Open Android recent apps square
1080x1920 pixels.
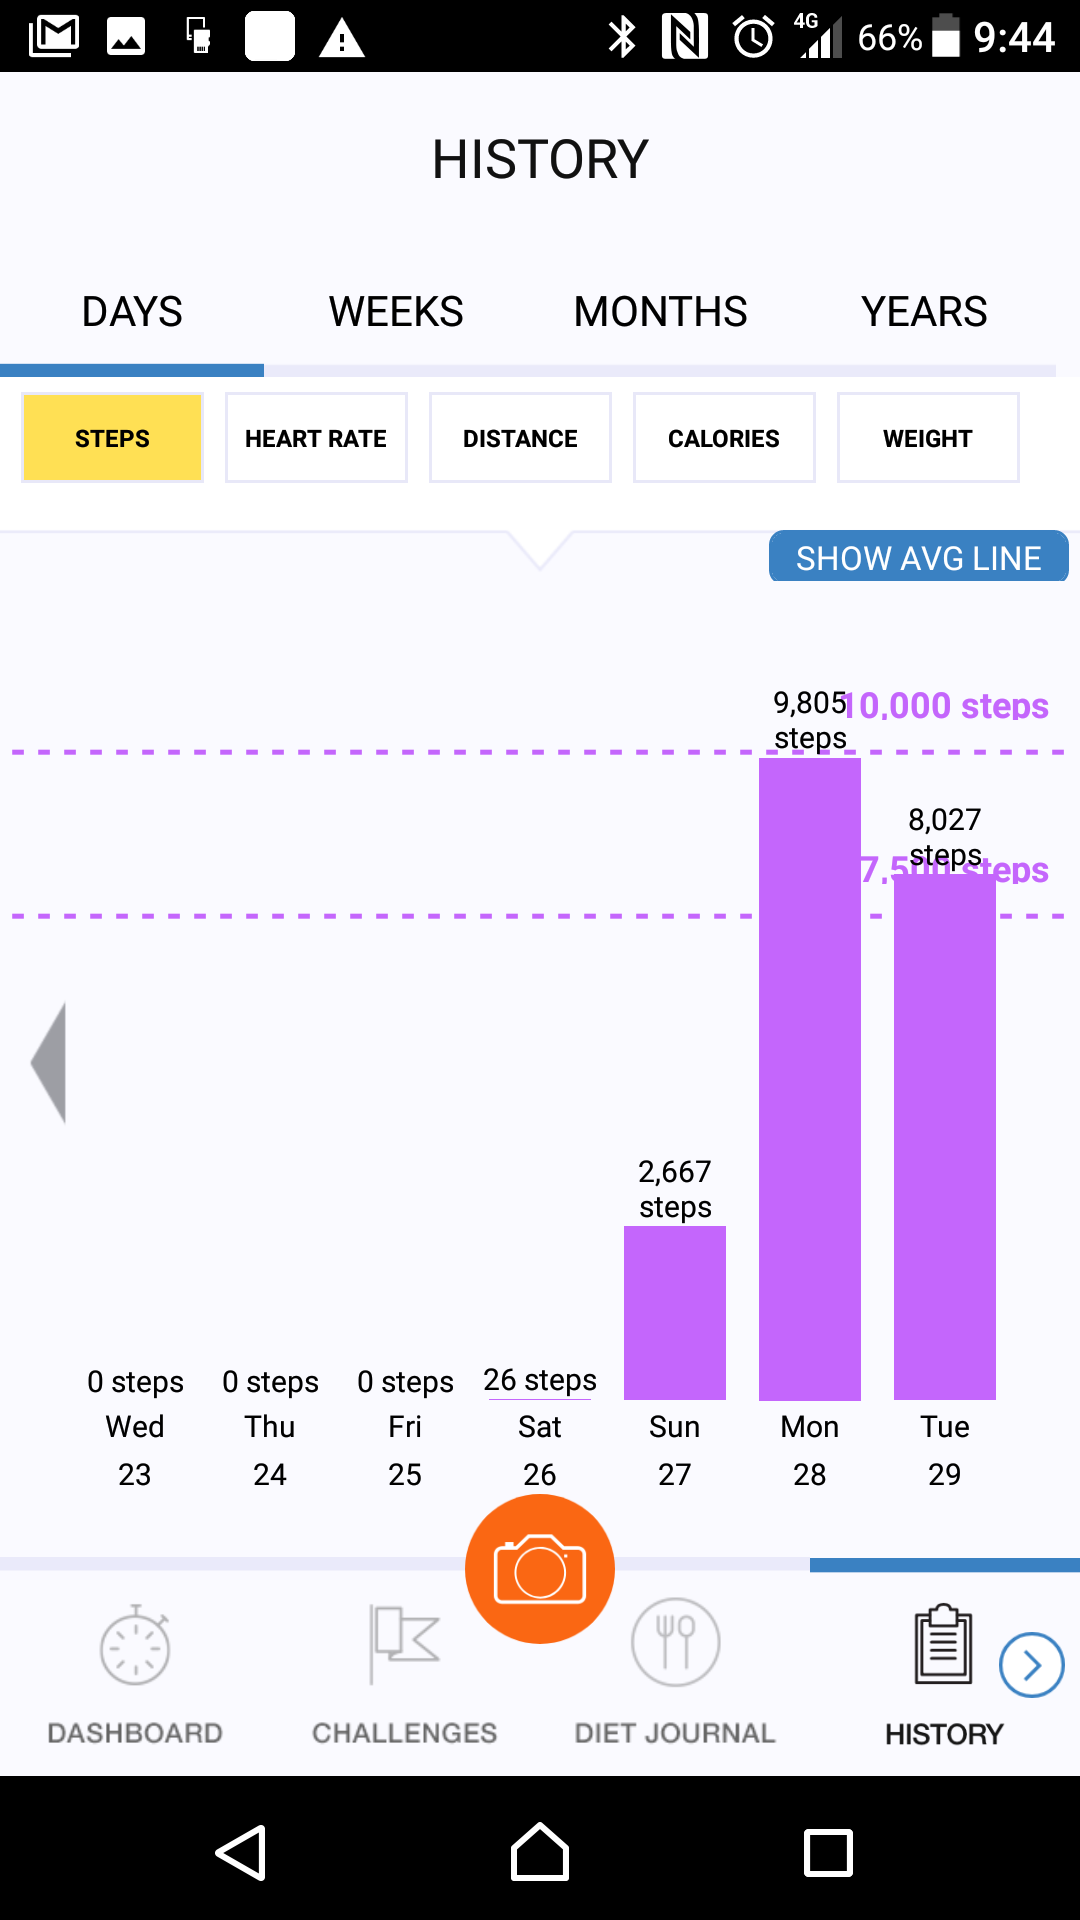828,1853
